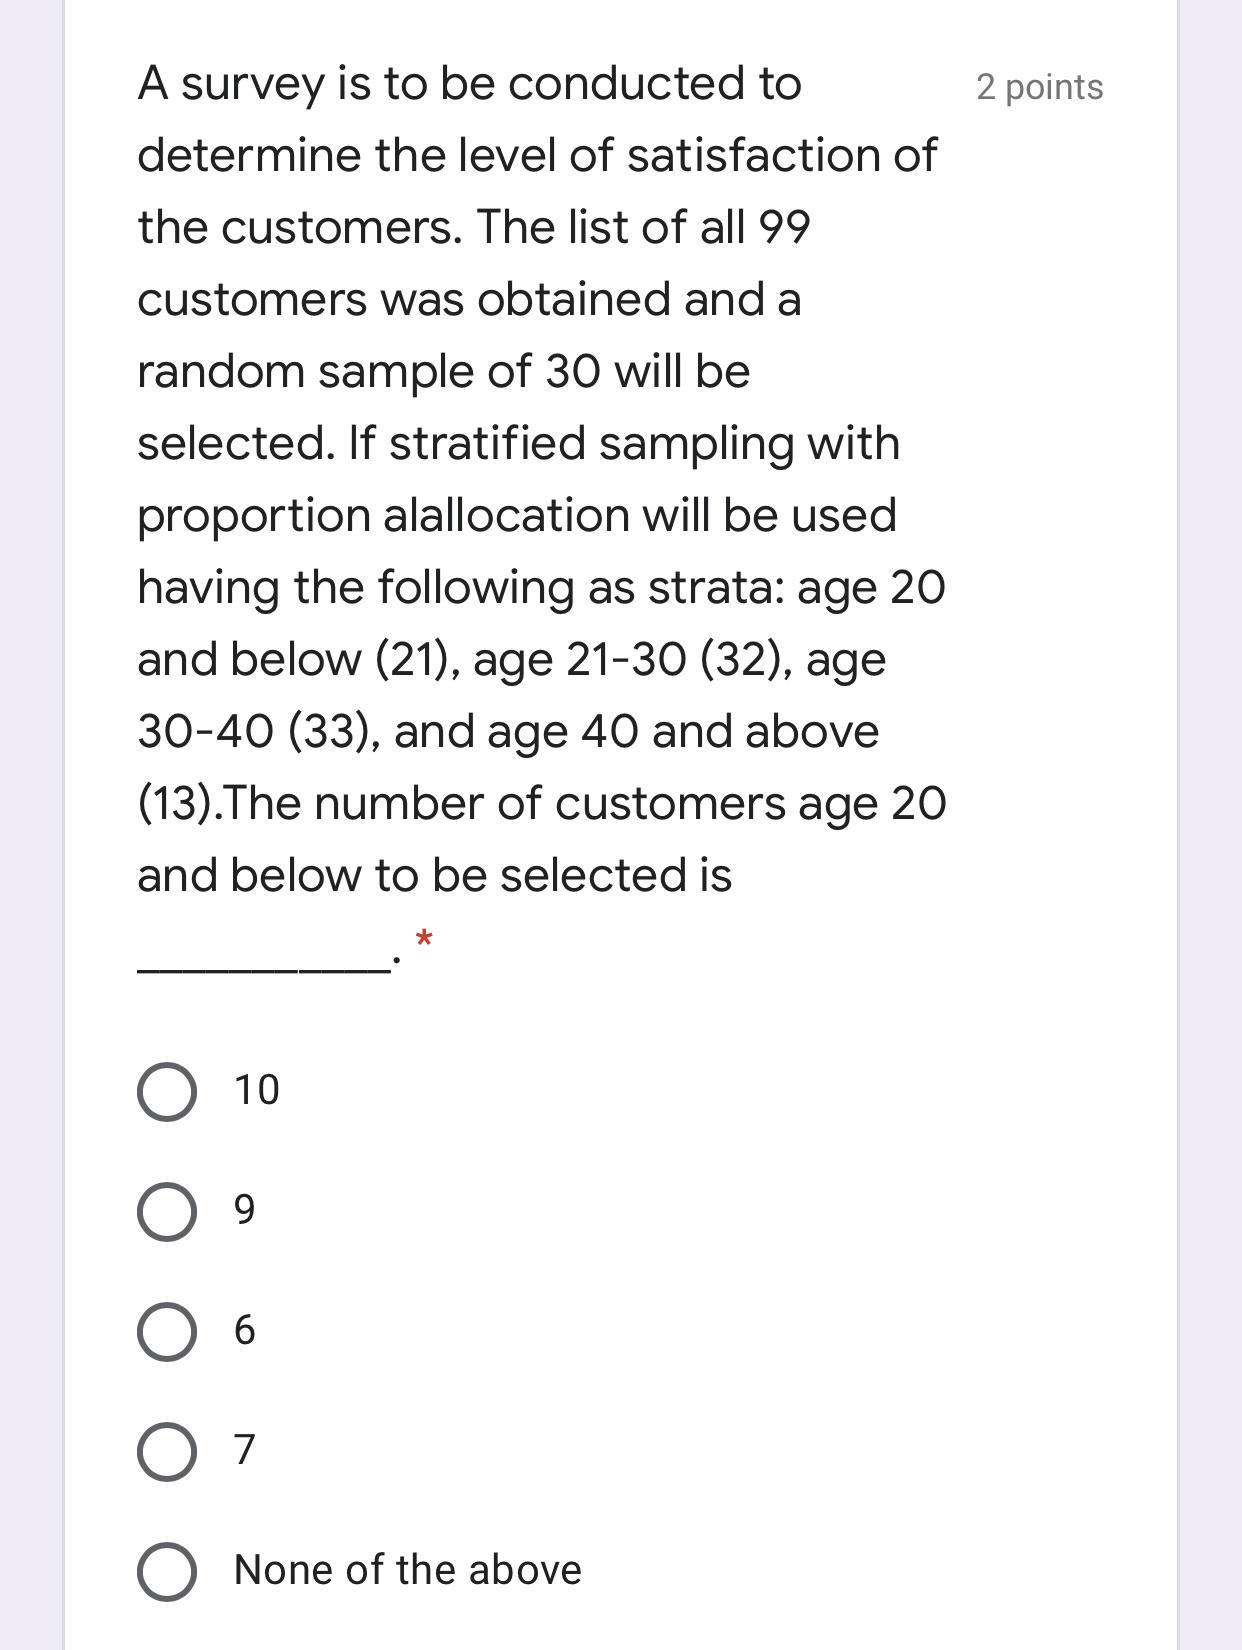Select the radio button for option 7
The height and width of the screenshot is (1650, 1242).
tap(169, 1450)
